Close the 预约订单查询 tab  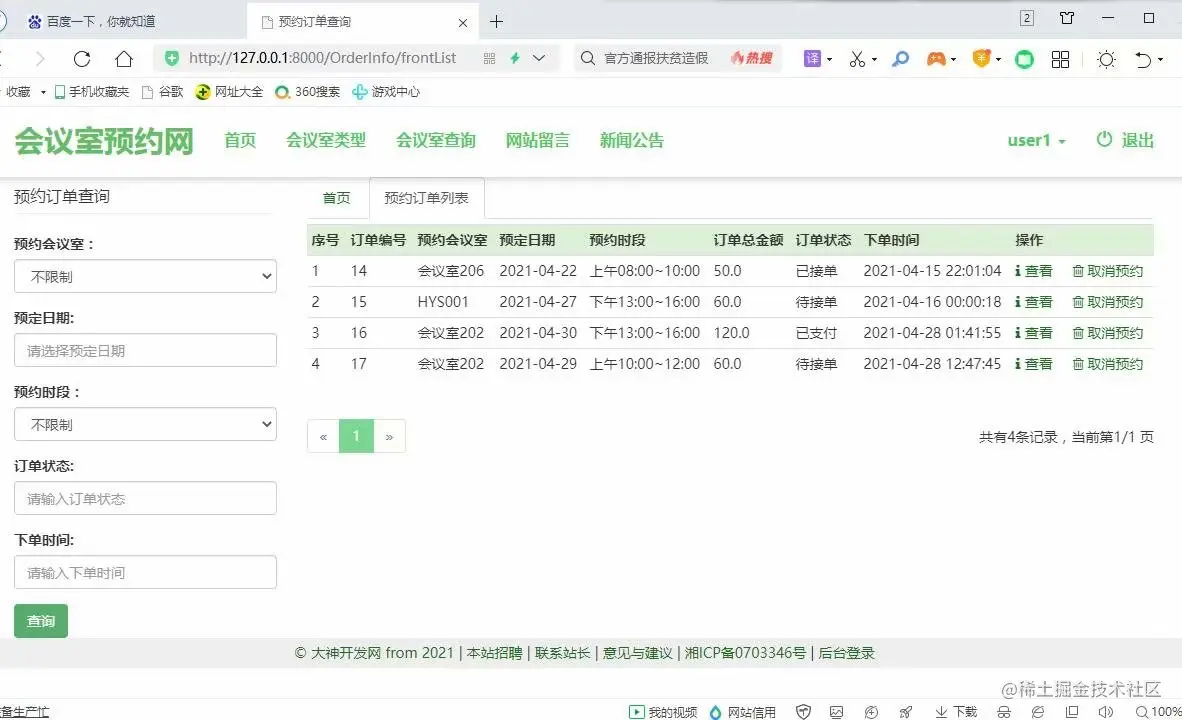463,23
